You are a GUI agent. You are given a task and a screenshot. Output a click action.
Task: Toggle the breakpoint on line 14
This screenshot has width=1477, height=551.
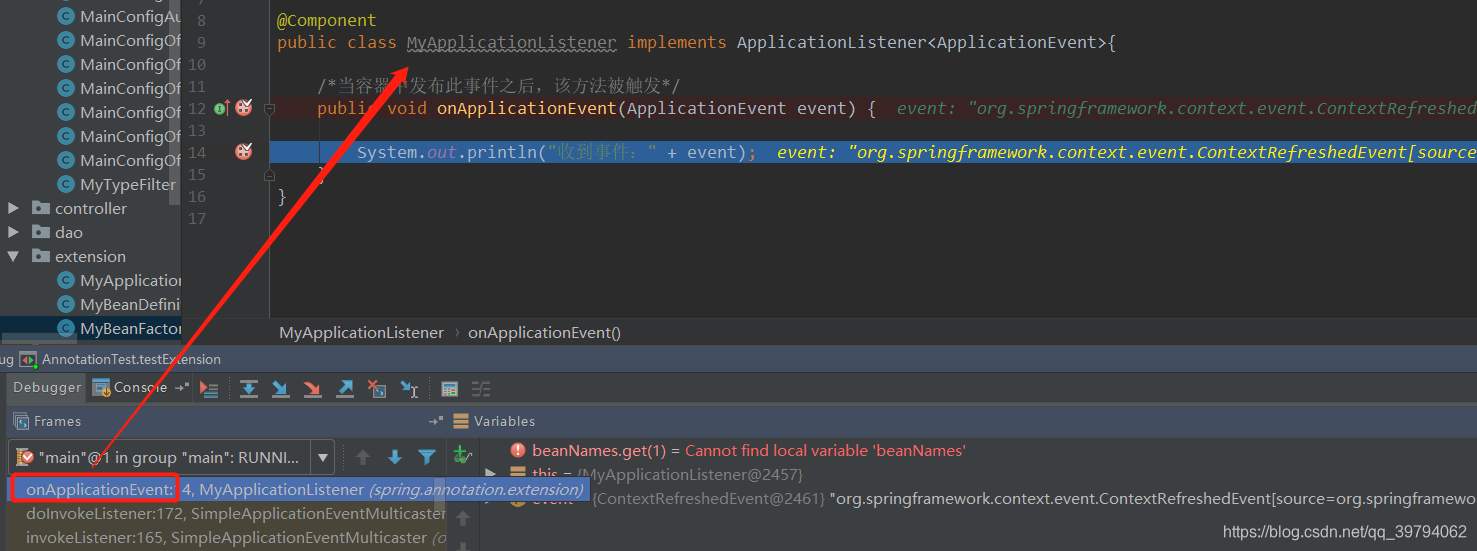click(243, 152)
